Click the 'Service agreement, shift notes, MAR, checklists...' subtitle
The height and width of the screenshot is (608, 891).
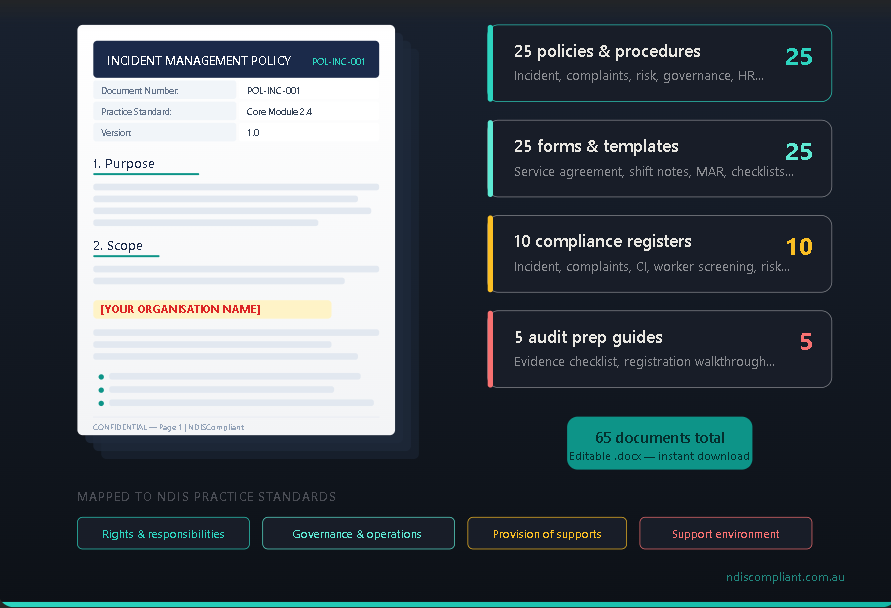653,172
